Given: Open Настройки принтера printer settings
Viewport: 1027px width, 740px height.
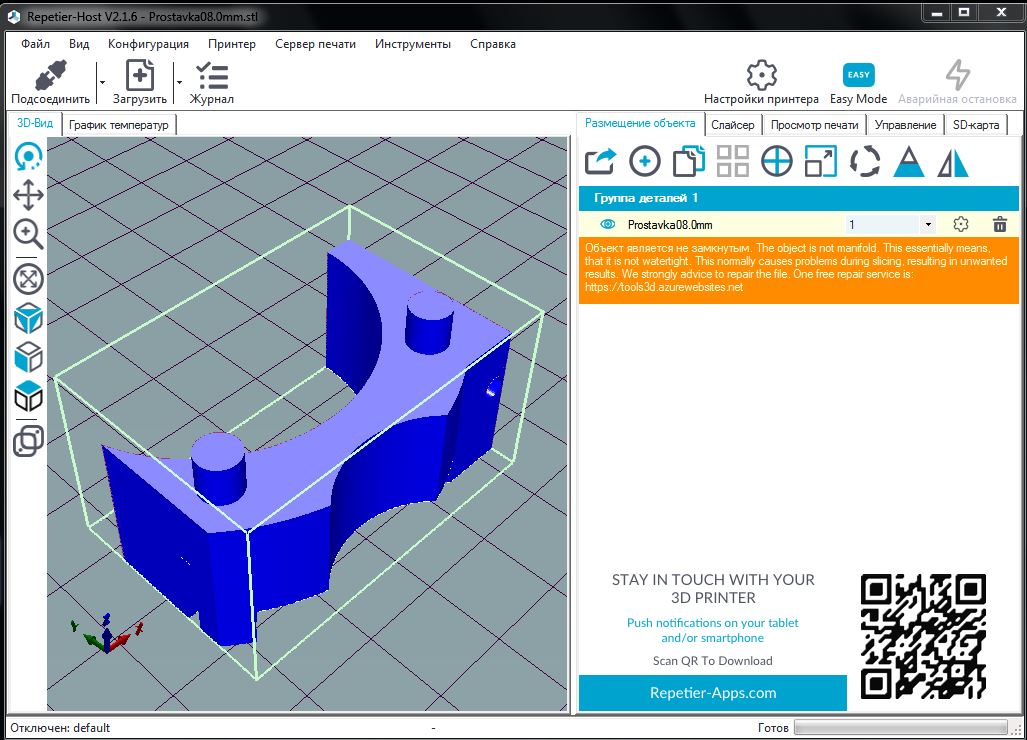Looking at the screenshot, I should click(x=761, y=82).
